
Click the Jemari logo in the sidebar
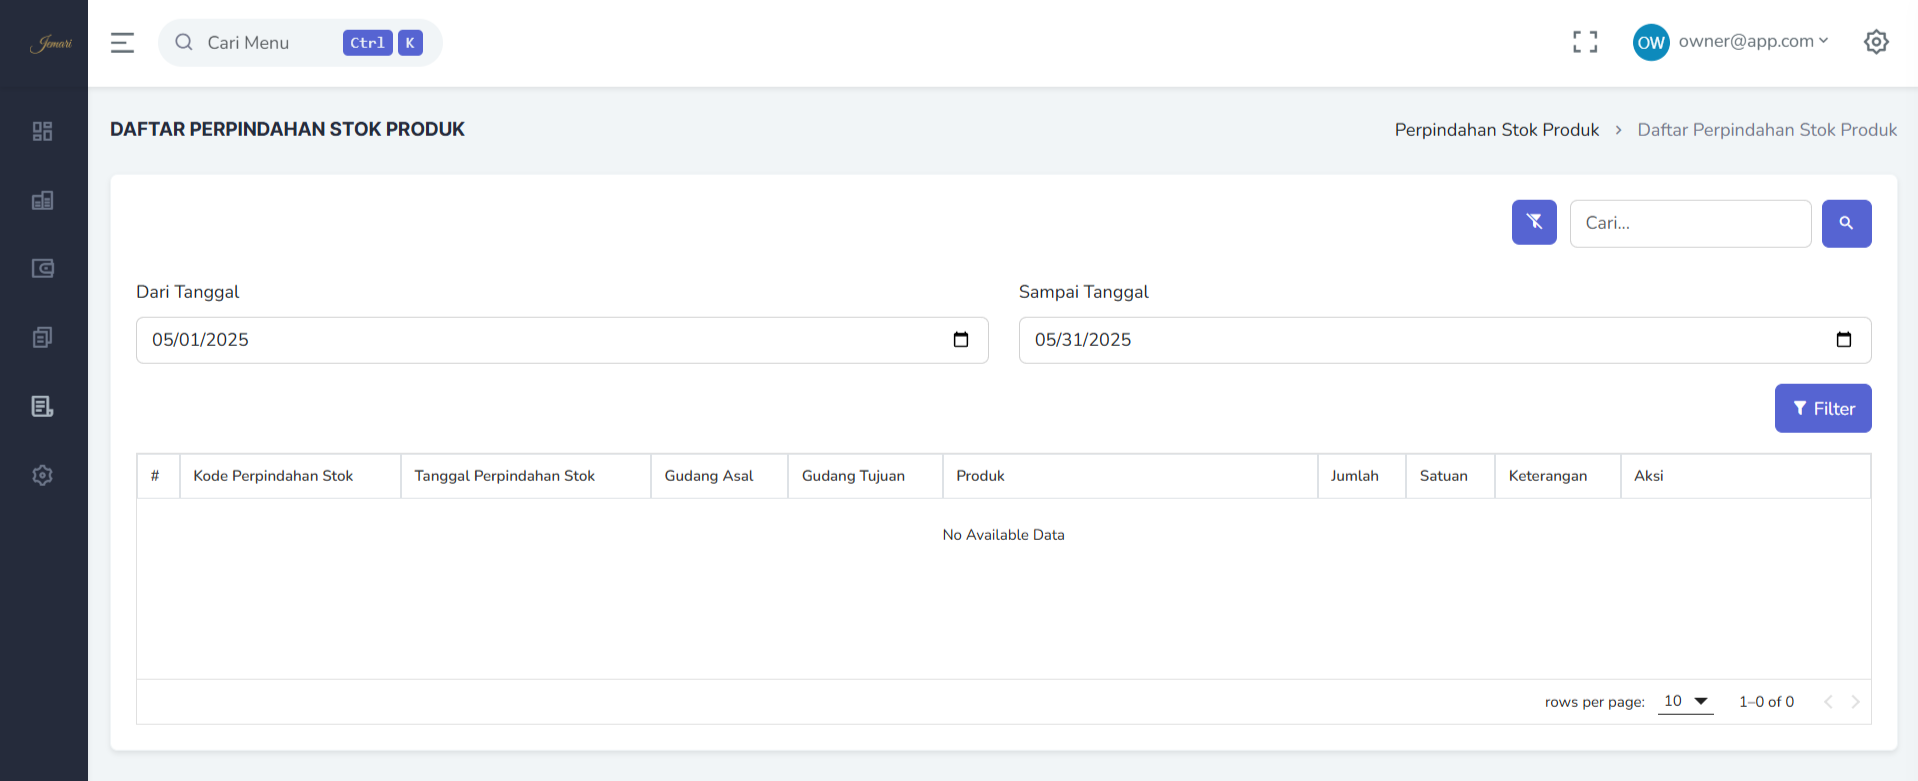pyautogui.click(x=50, y=43)
